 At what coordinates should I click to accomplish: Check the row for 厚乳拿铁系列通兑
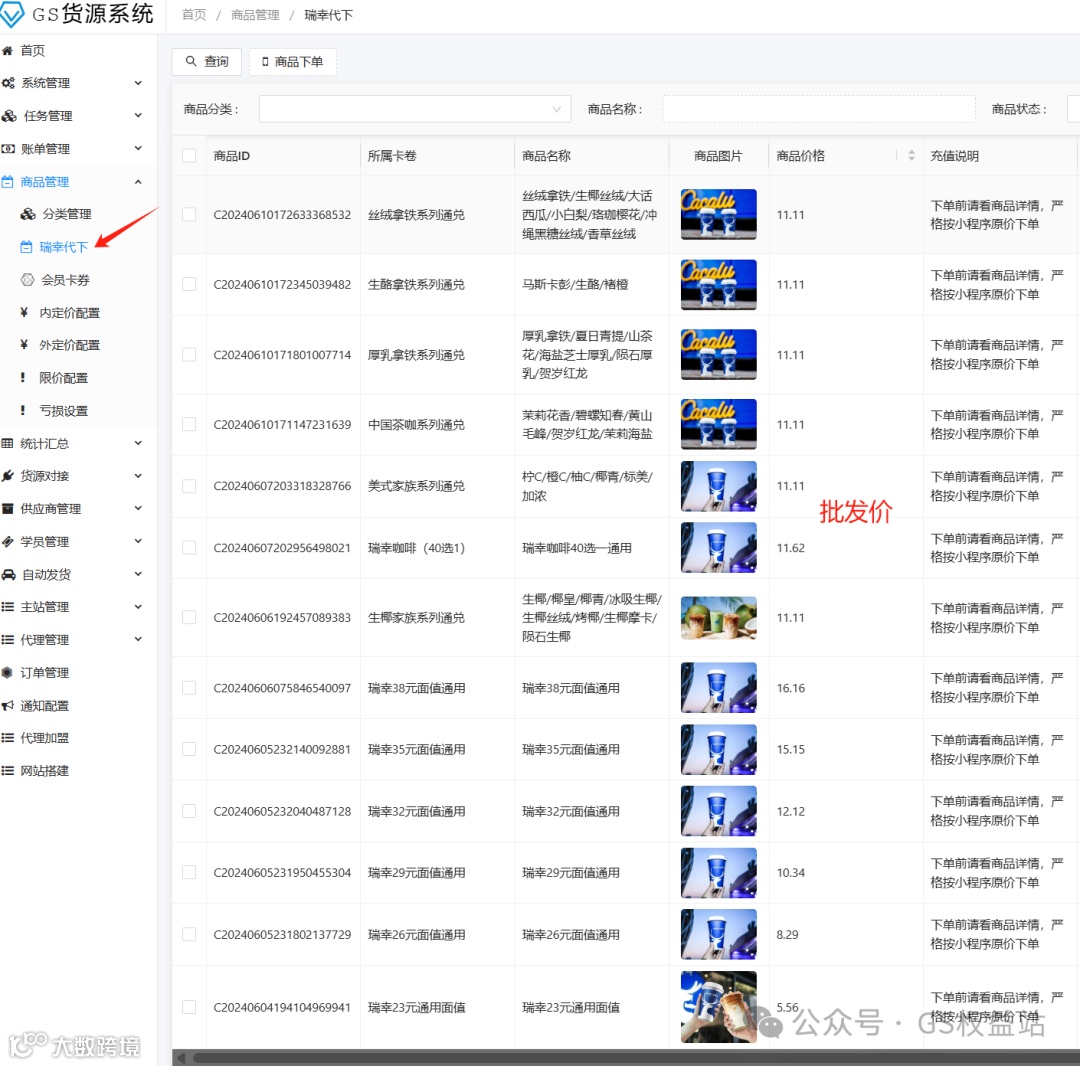[189, 355]
